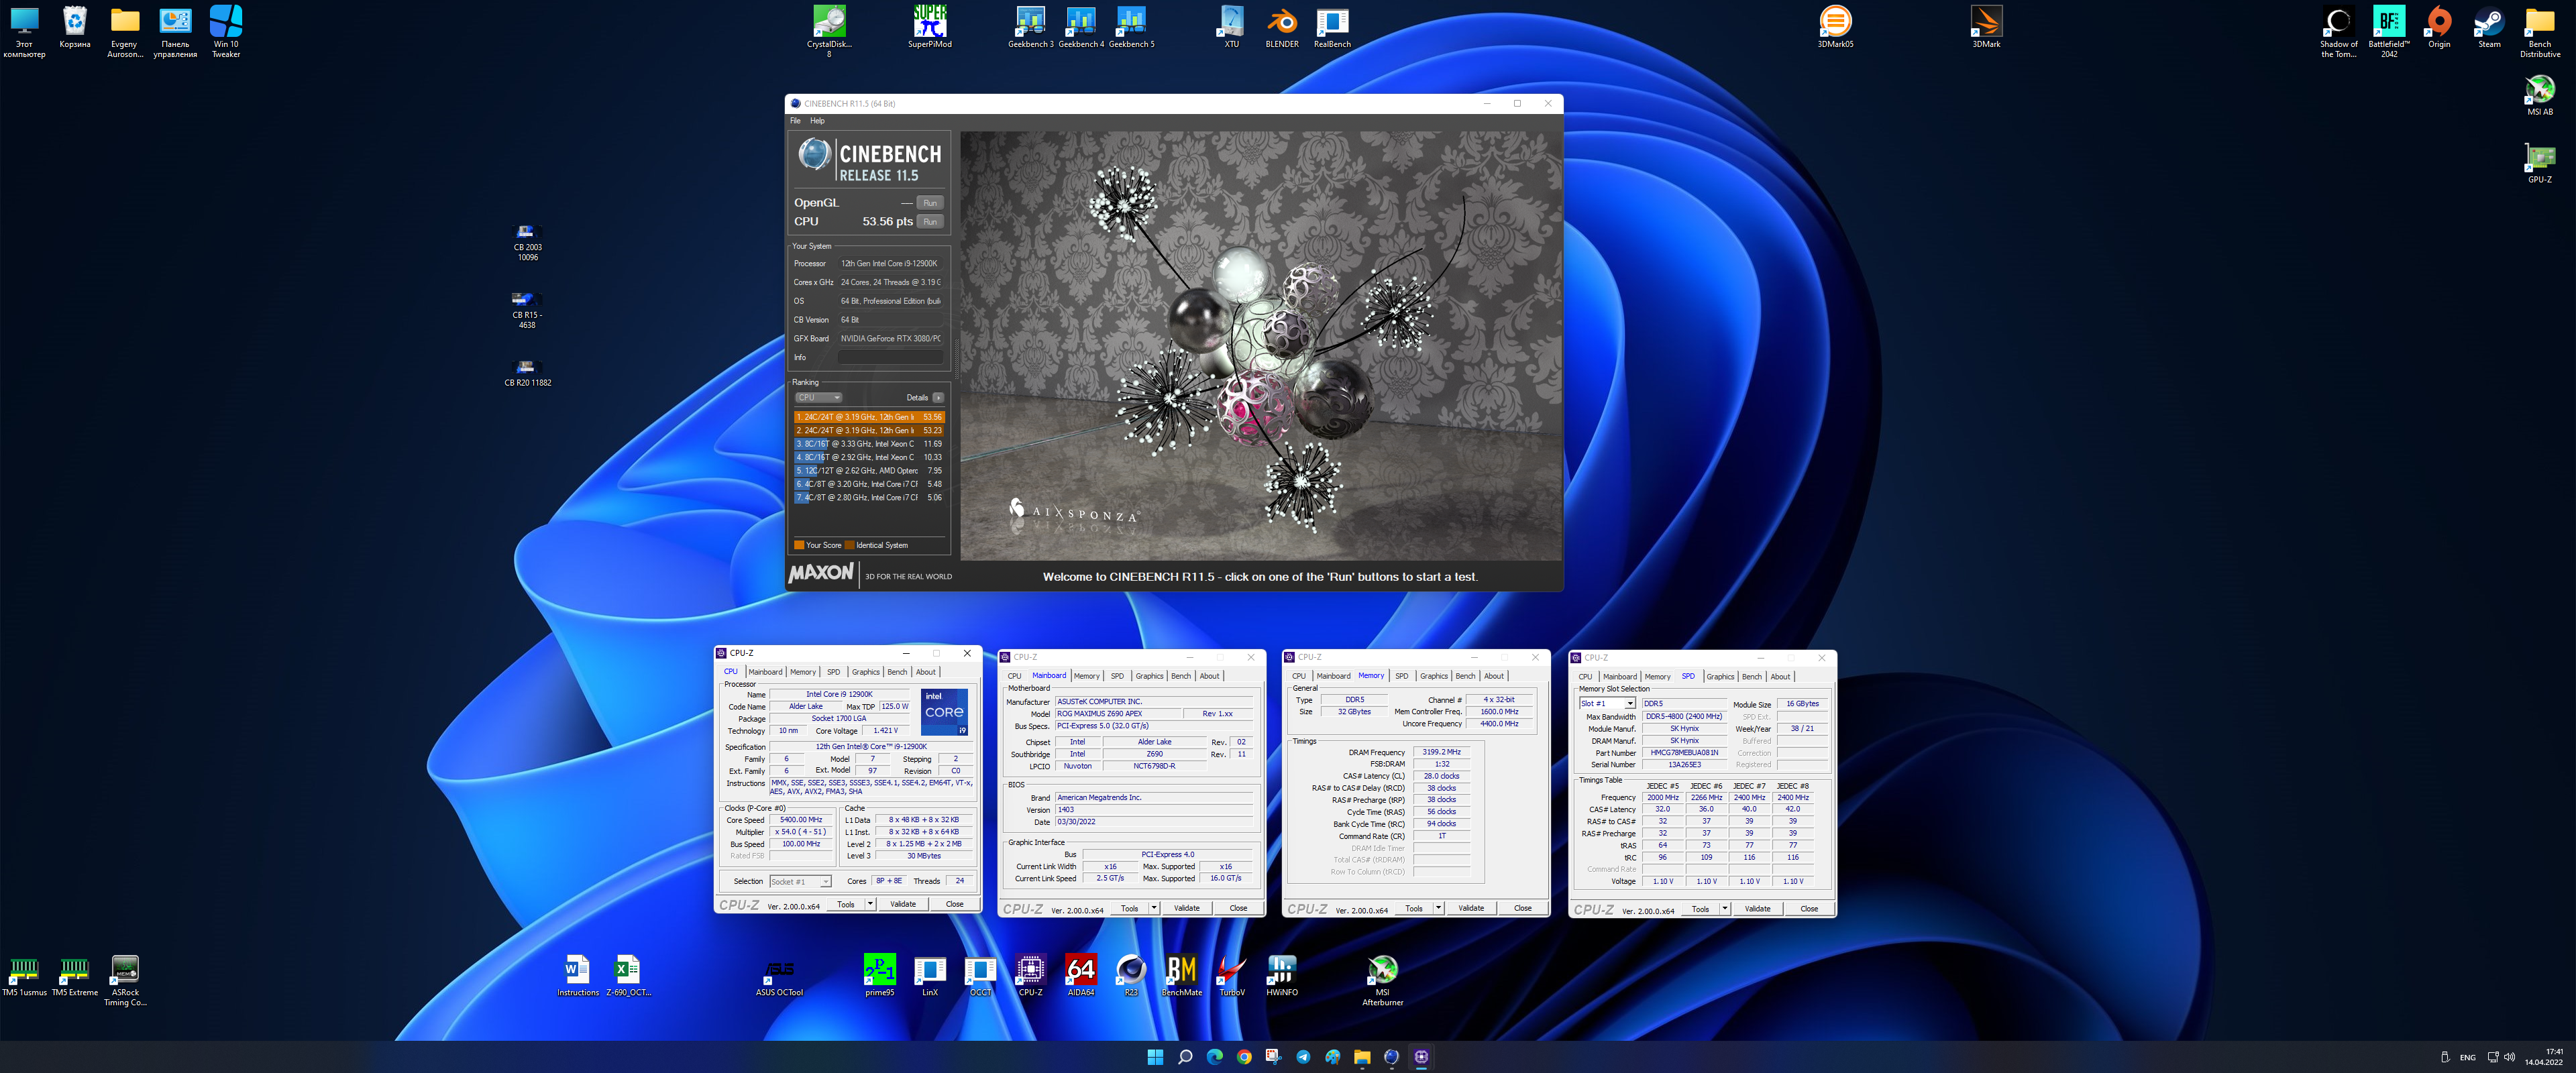Switch to About tab in Memory tab window
Image resolution: width=2576 pixels, height=1073 pixels.
[1494, 676]
